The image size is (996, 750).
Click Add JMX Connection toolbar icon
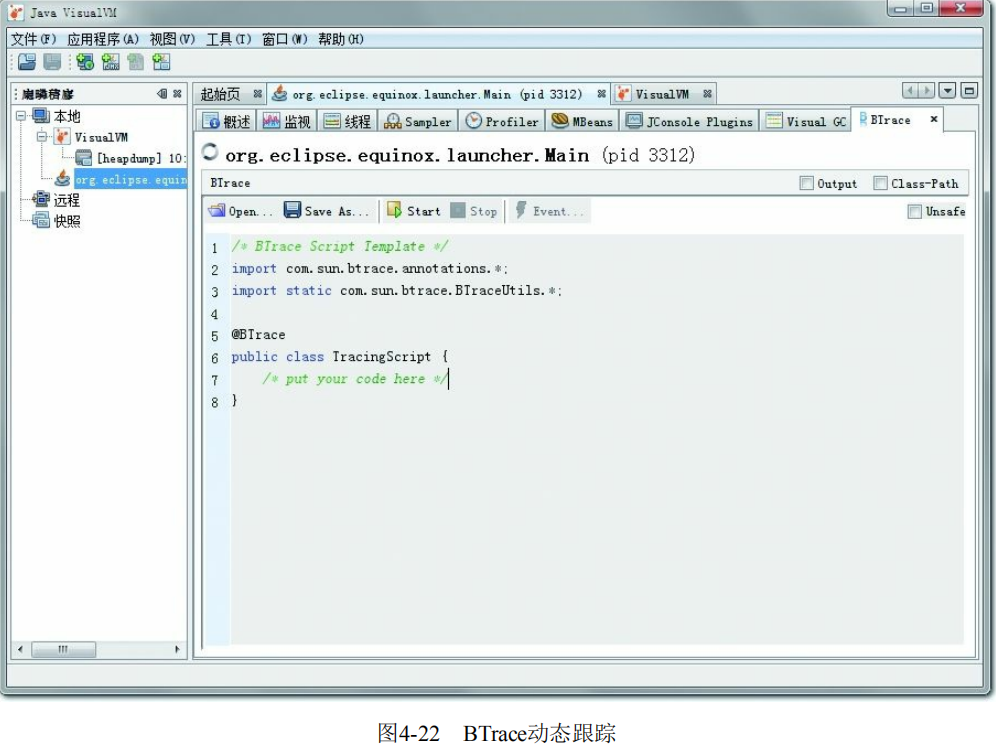pyautogui.click(x=111, y=62)
